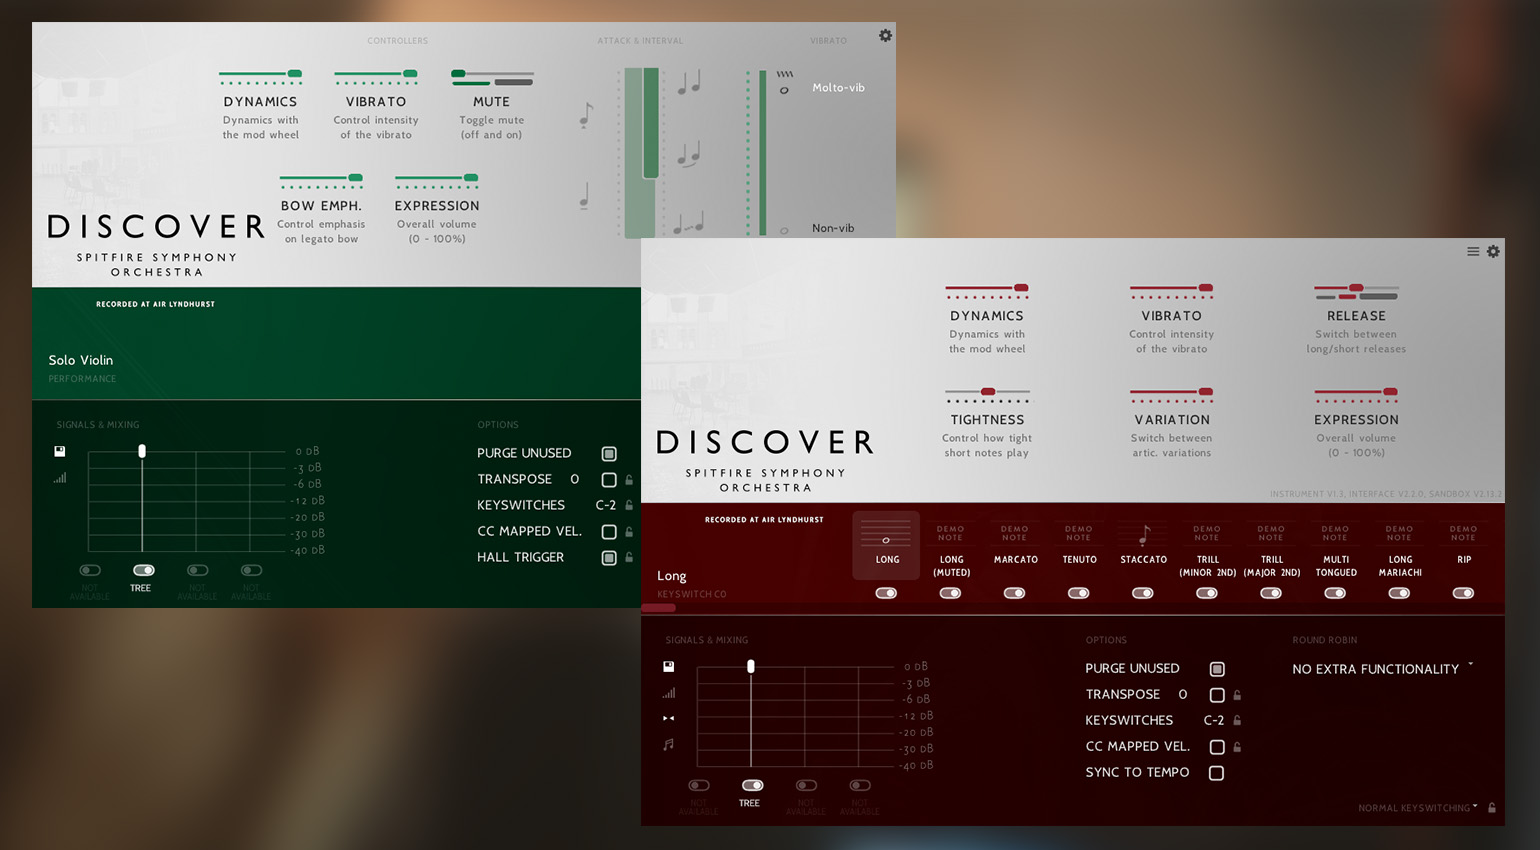
Task: Click the Rip articulation label
Action: click(1464, 560)
